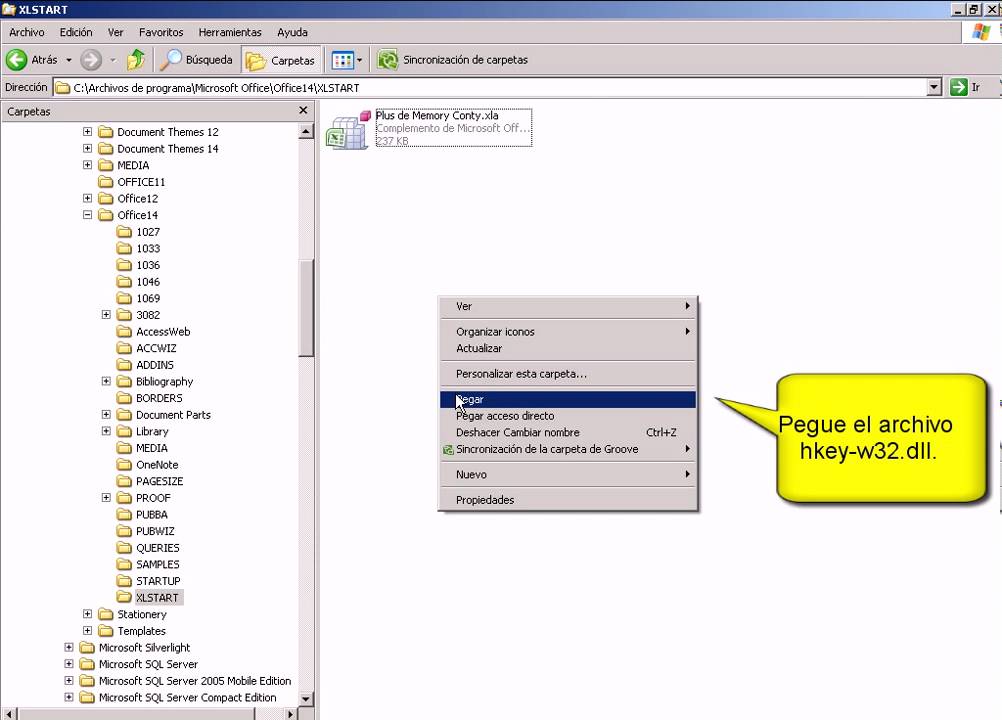Click the Sincronización de carpetas icon
The image size is (1002, 720).
(x=388, y=60)
